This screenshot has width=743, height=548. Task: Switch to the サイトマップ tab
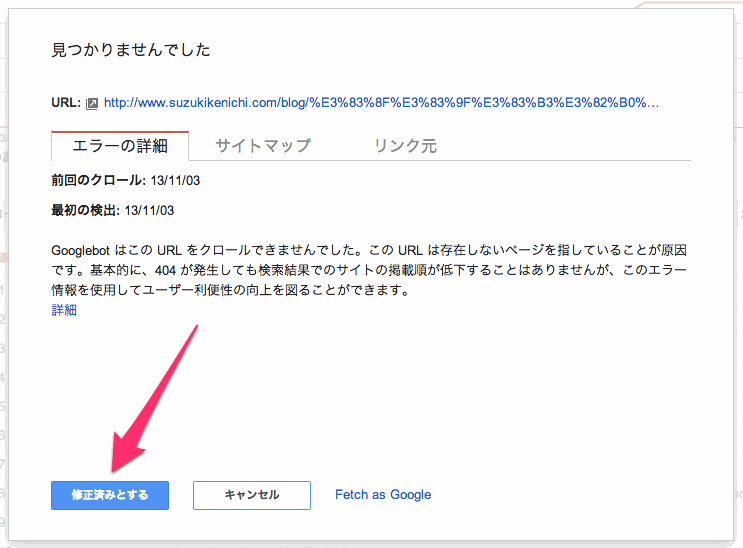click(x=263, y=146)
